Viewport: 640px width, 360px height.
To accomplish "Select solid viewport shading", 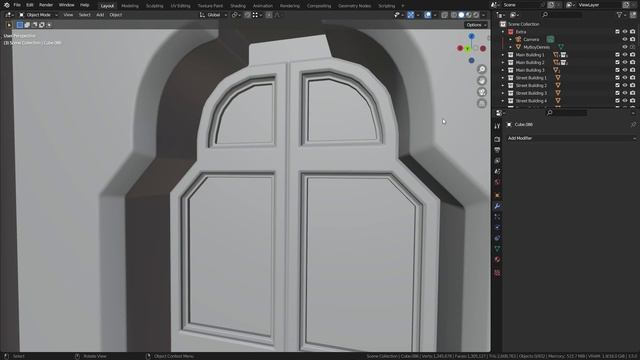I will [461, 15].
